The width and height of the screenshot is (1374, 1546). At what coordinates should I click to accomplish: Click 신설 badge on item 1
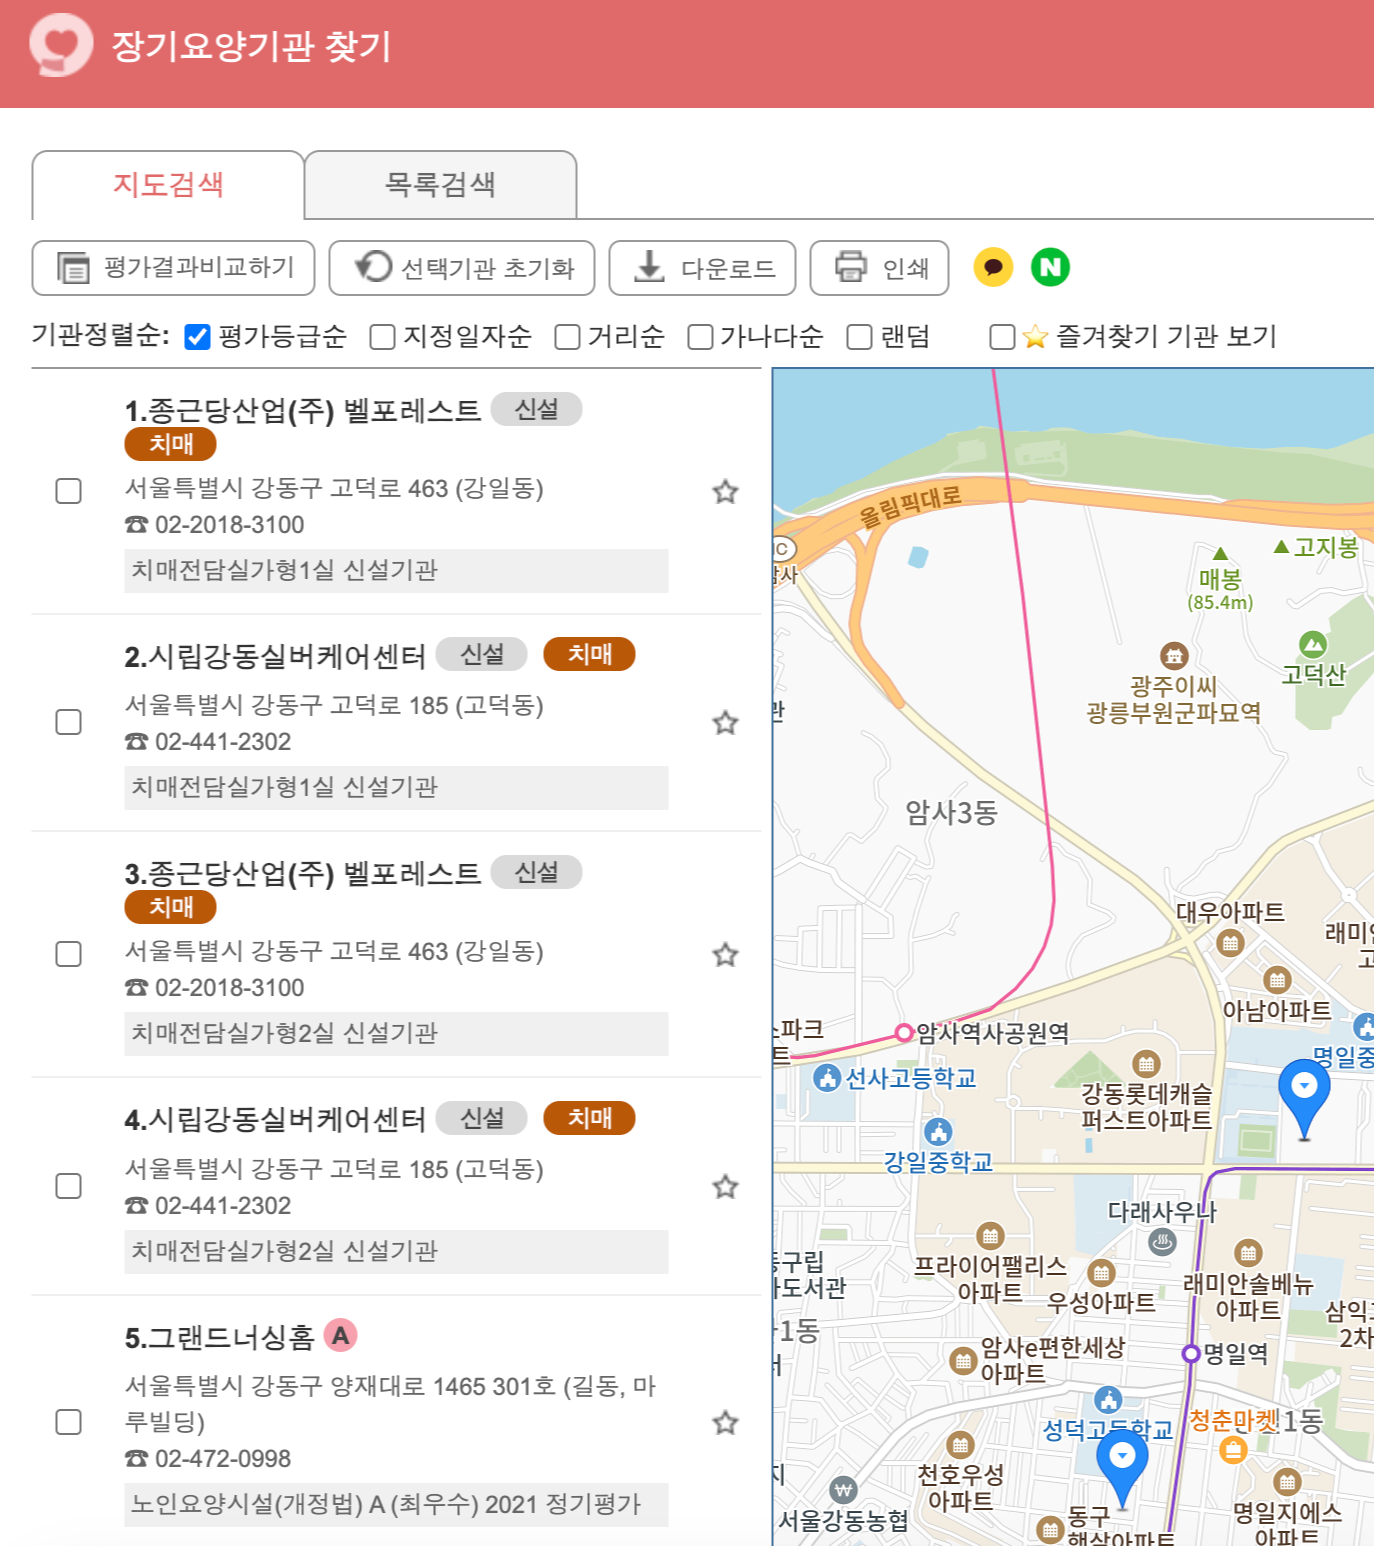pos(536,409)
